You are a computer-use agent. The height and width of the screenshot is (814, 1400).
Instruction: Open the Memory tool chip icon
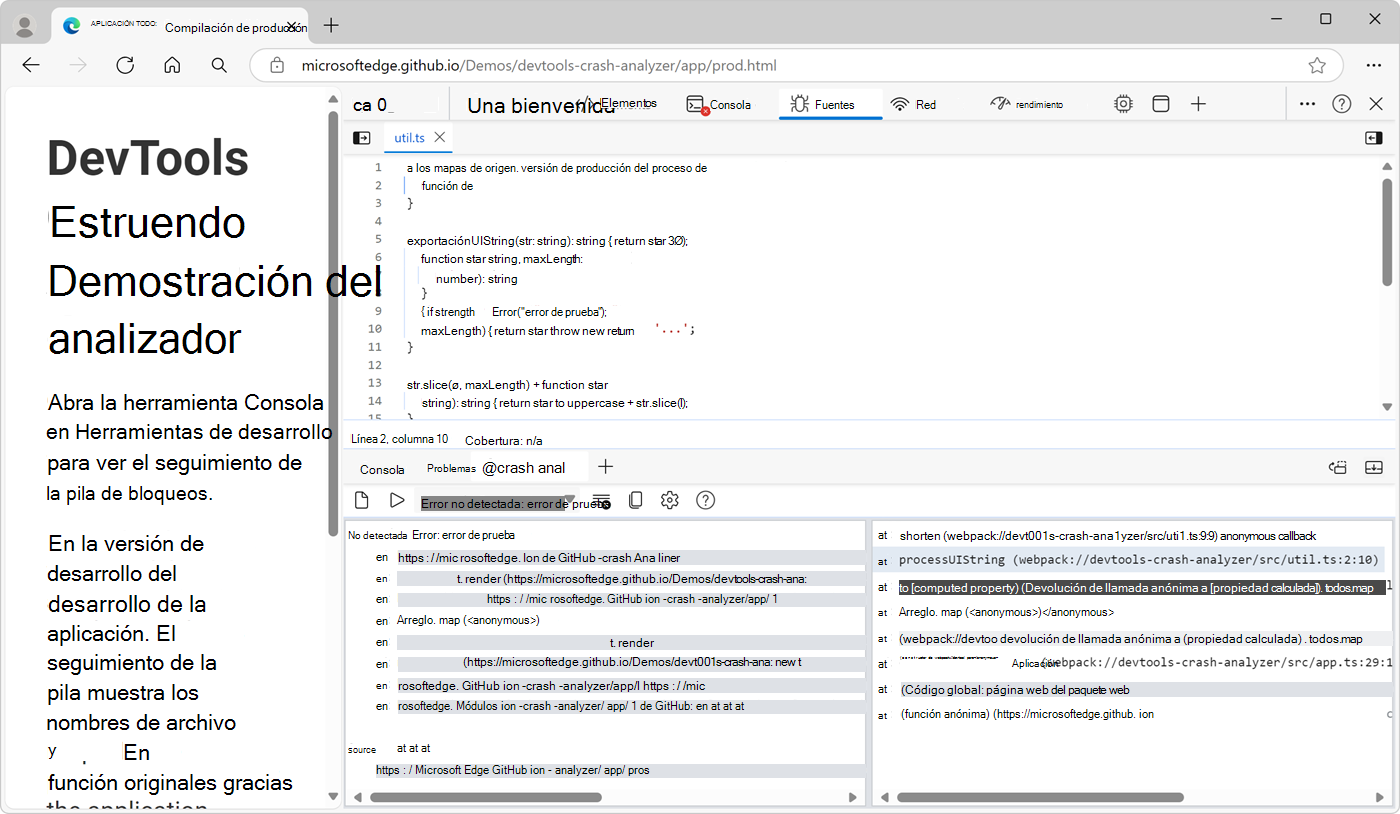coord(1124,104)
